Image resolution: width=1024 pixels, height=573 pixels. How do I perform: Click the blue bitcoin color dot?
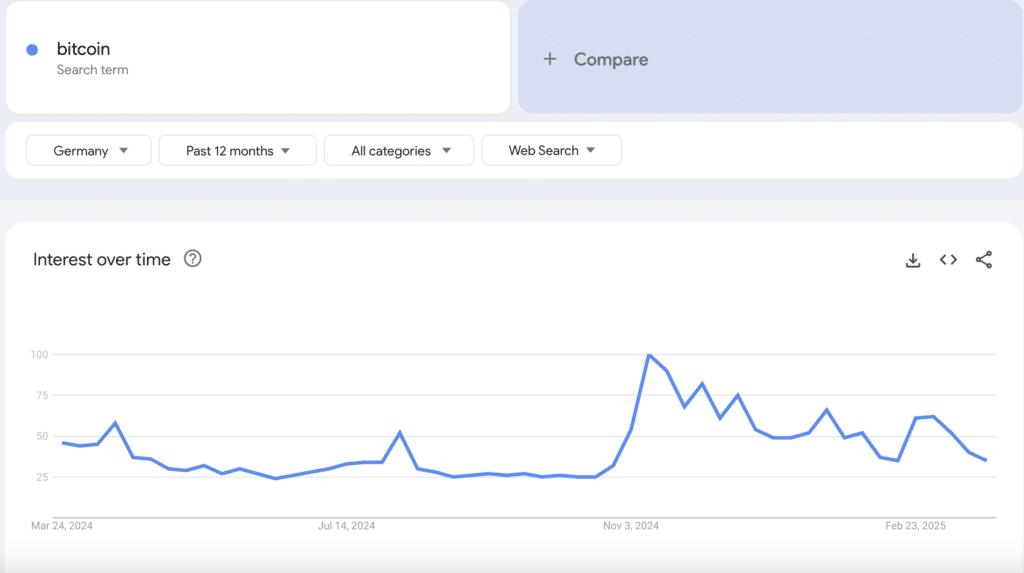[x=32, y=50]
